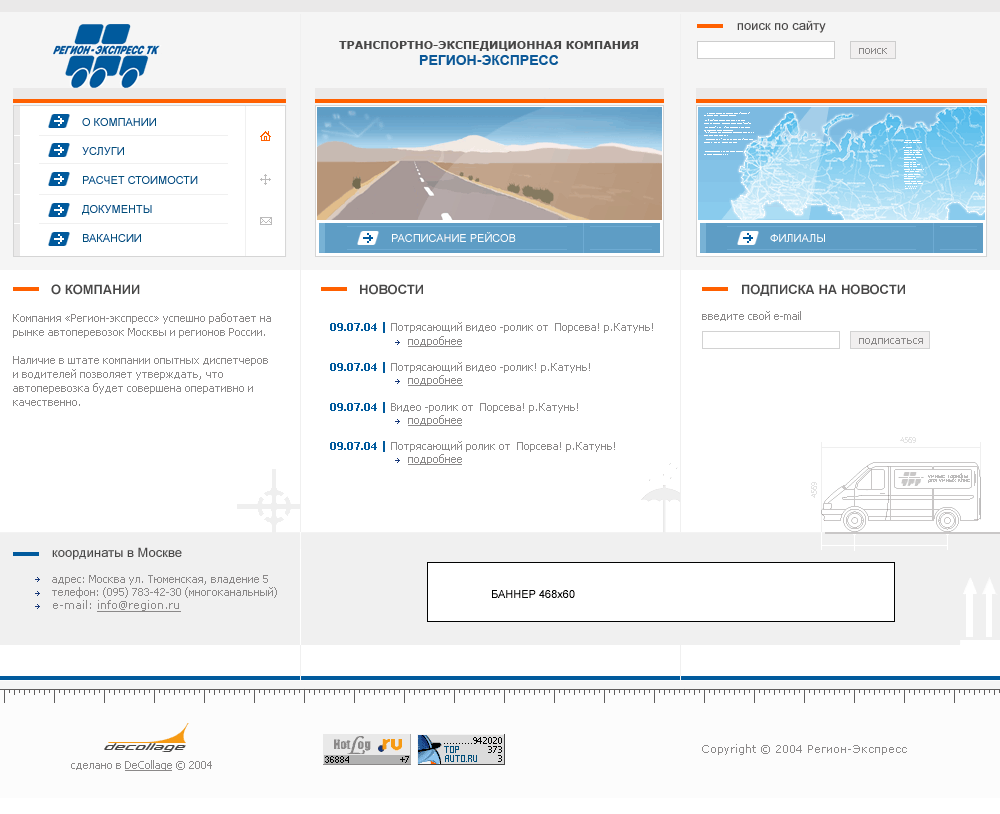Click the arrow icon beside РАСЧЕТ СТОИМОСТИ
This screenshot has width=1000, height=814.
59,179
